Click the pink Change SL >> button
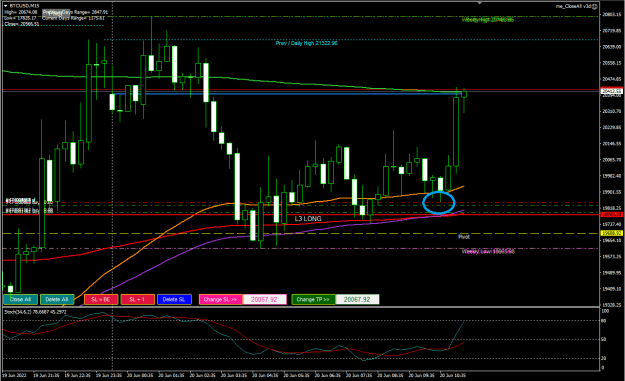Image resolution: width=625 pixels, height=381 pixels. point(220,299)
